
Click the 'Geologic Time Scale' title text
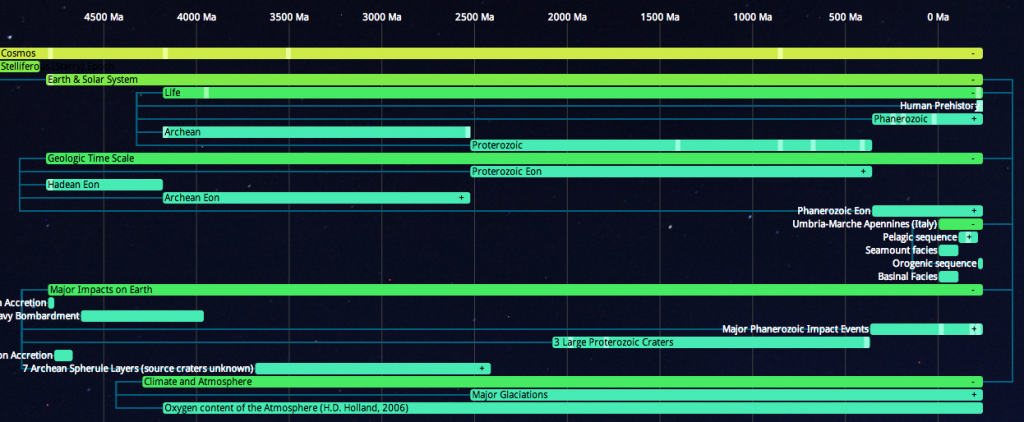pyautogui.click(x=91, y=159)
